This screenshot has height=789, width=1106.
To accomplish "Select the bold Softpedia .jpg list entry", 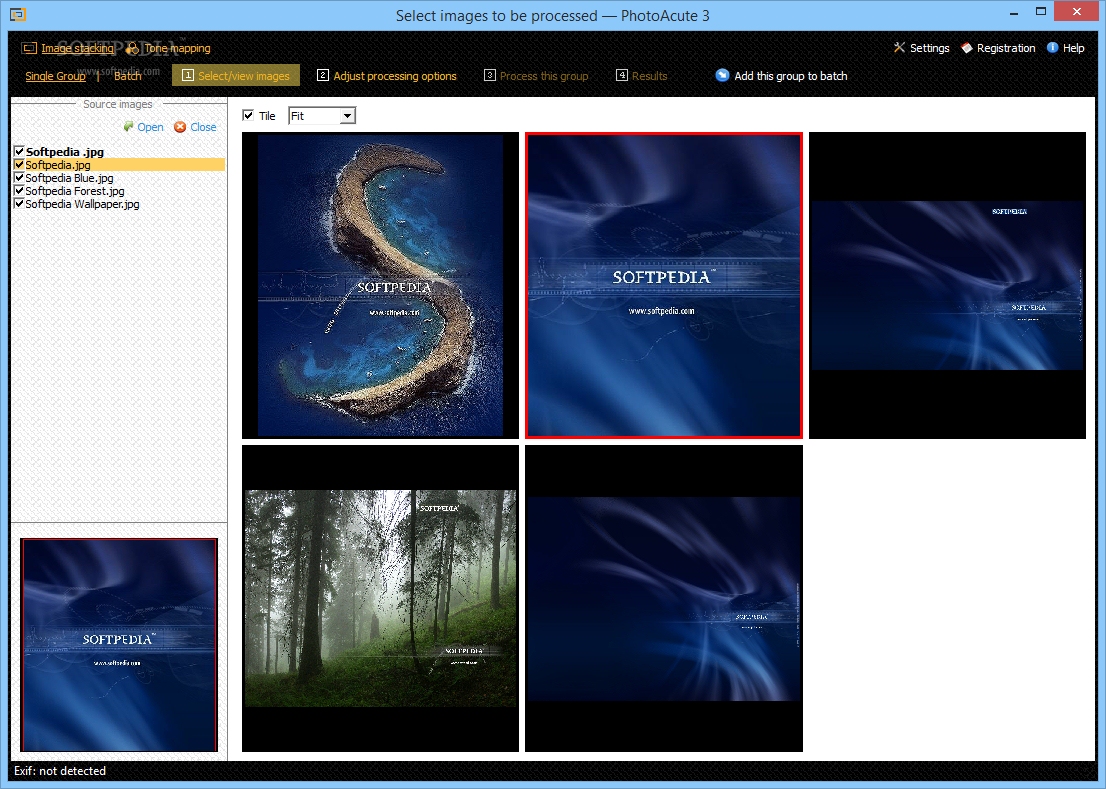I will point(65,152).
